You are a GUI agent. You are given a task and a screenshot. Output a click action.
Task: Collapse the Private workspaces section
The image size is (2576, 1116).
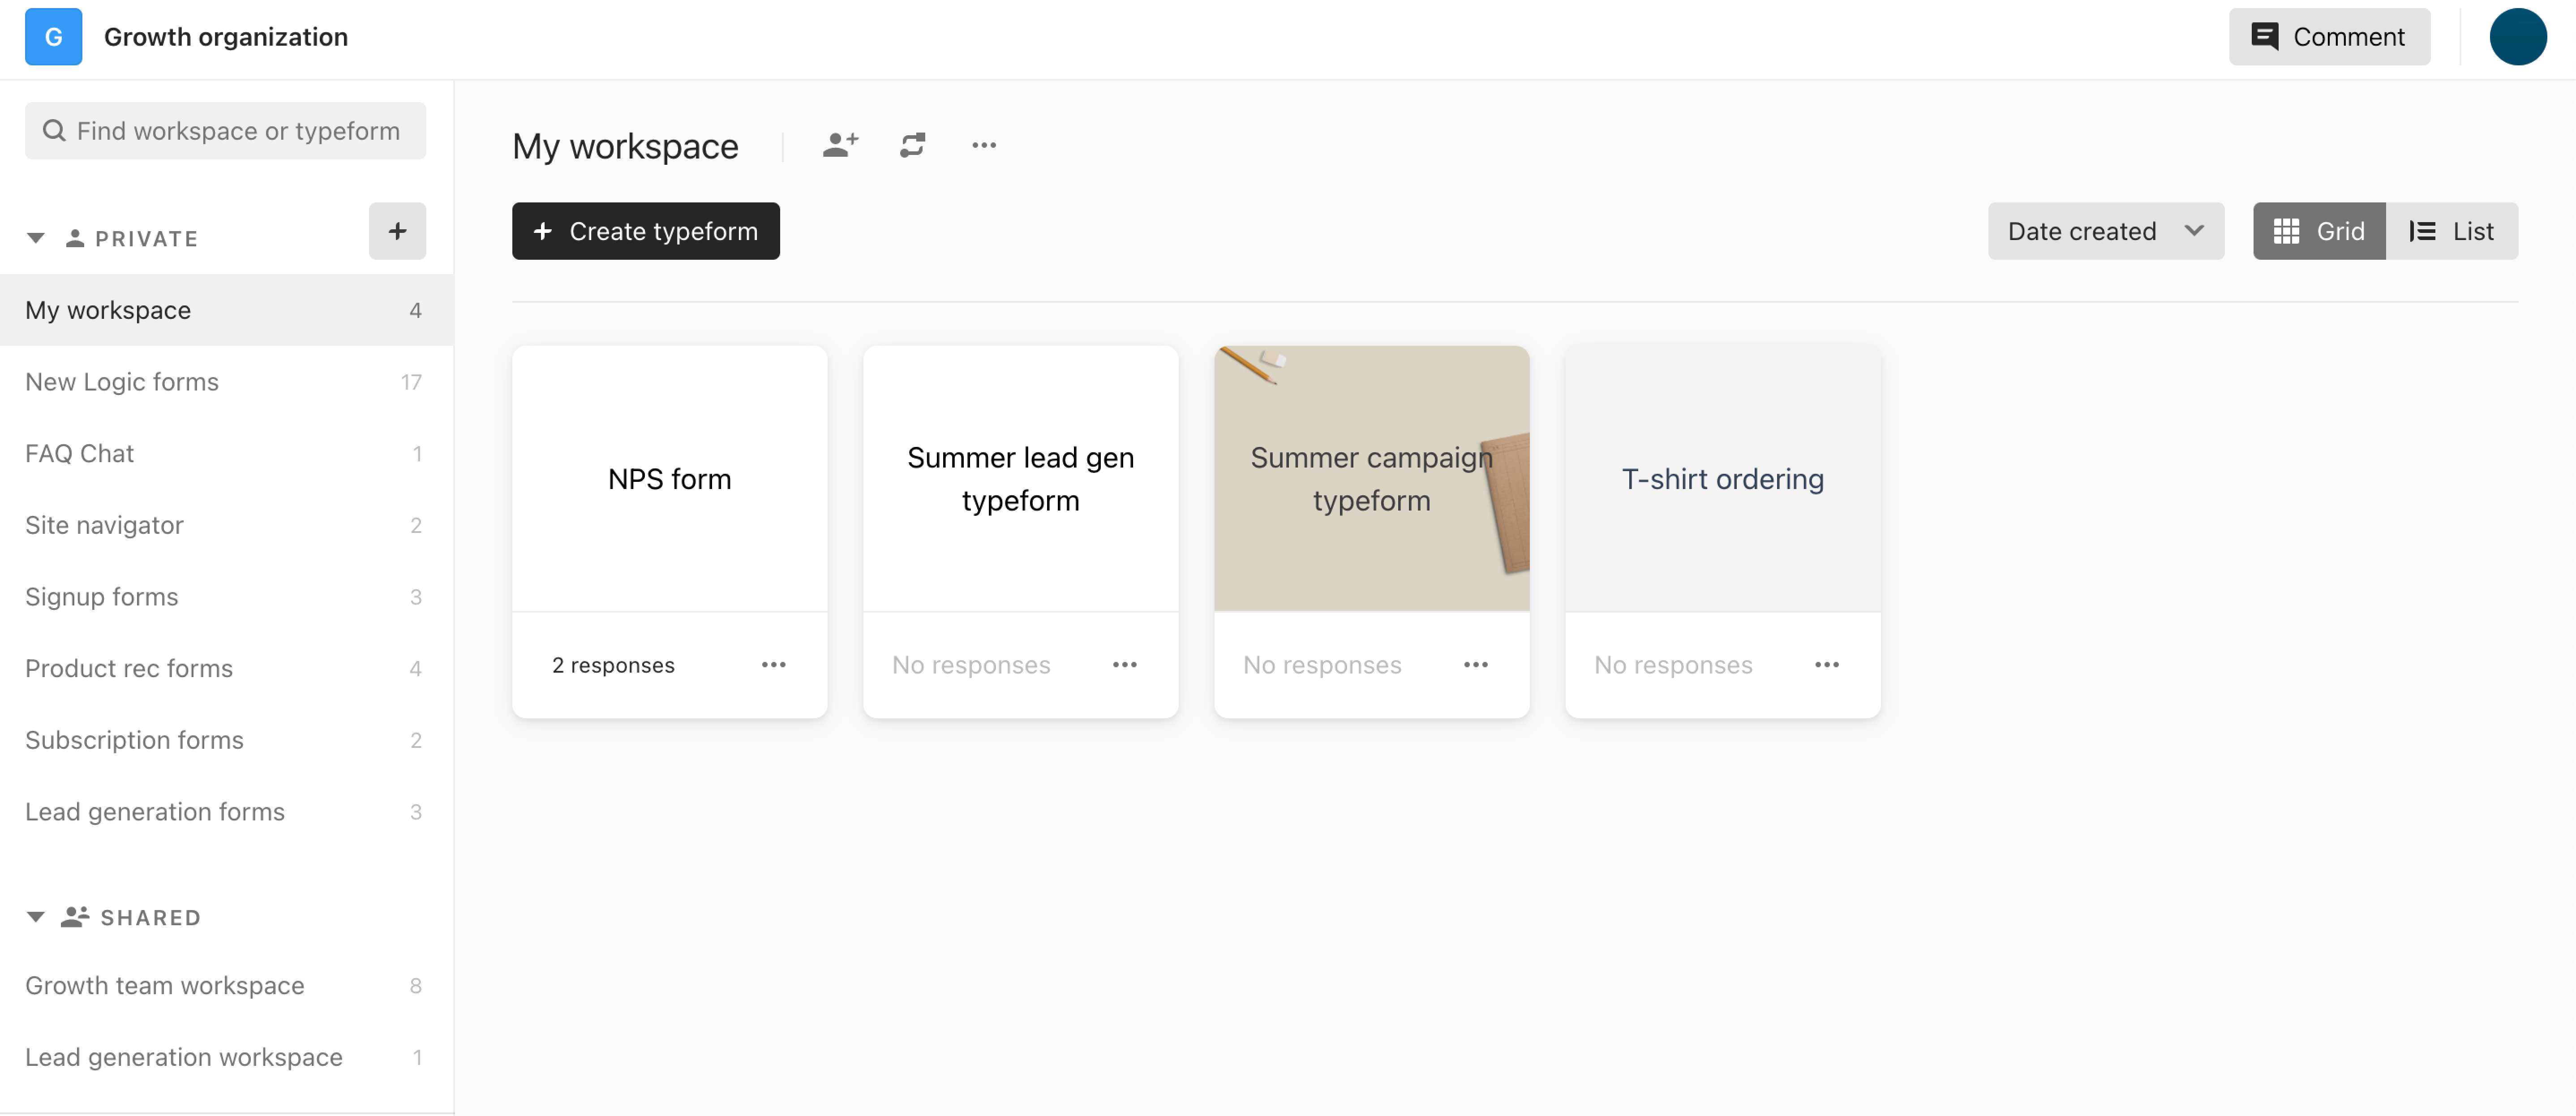tap(36, 238)
